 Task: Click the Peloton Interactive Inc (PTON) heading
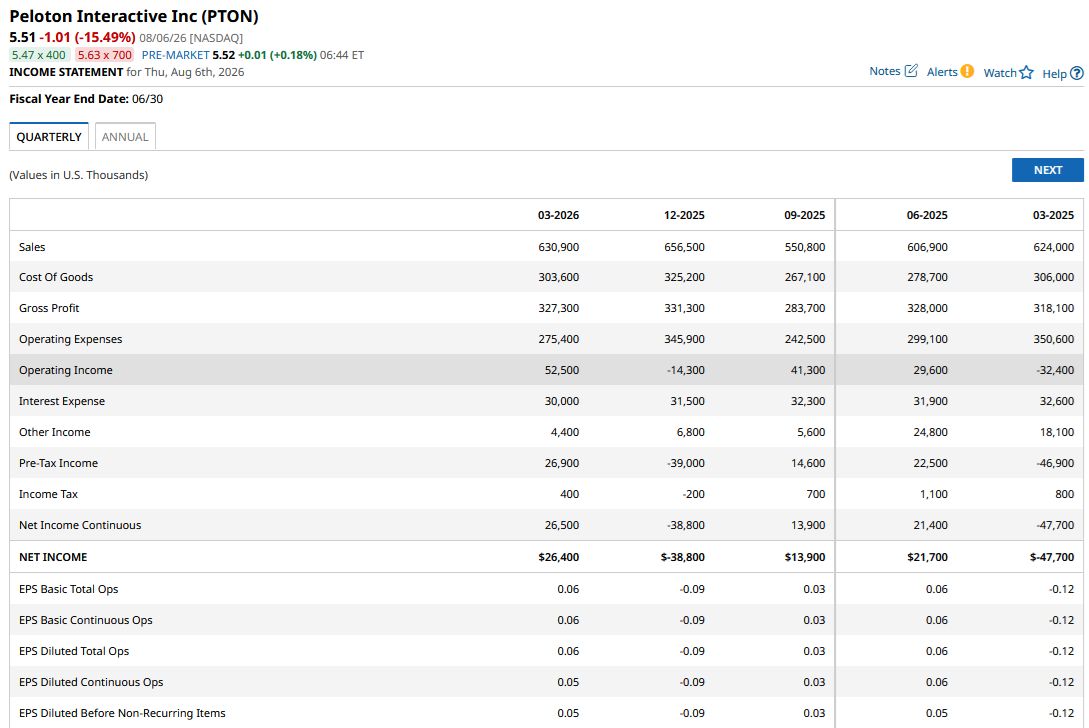134,16
